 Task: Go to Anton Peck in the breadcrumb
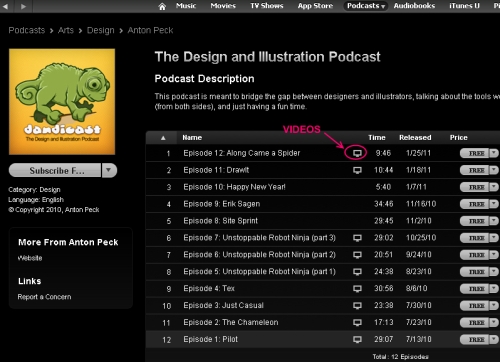(150, 30)
